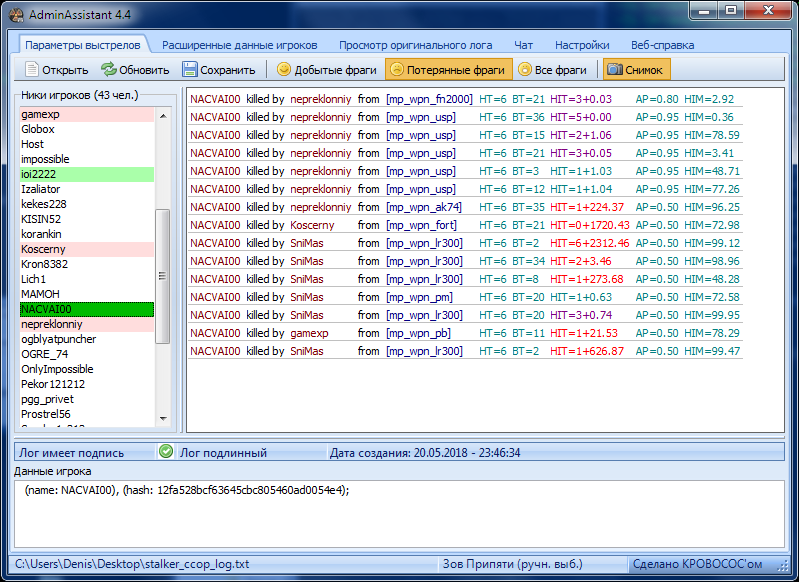Click the Обновить green arrows icon
Screen dimensions: 799x582
(109, 69)
